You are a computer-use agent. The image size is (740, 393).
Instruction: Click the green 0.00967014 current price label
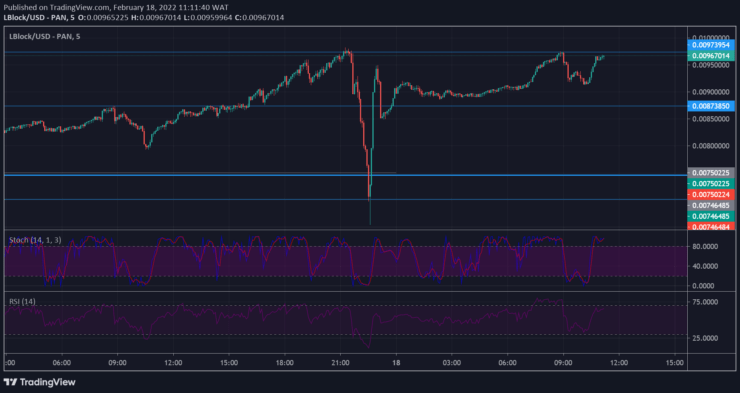[711, 56]
